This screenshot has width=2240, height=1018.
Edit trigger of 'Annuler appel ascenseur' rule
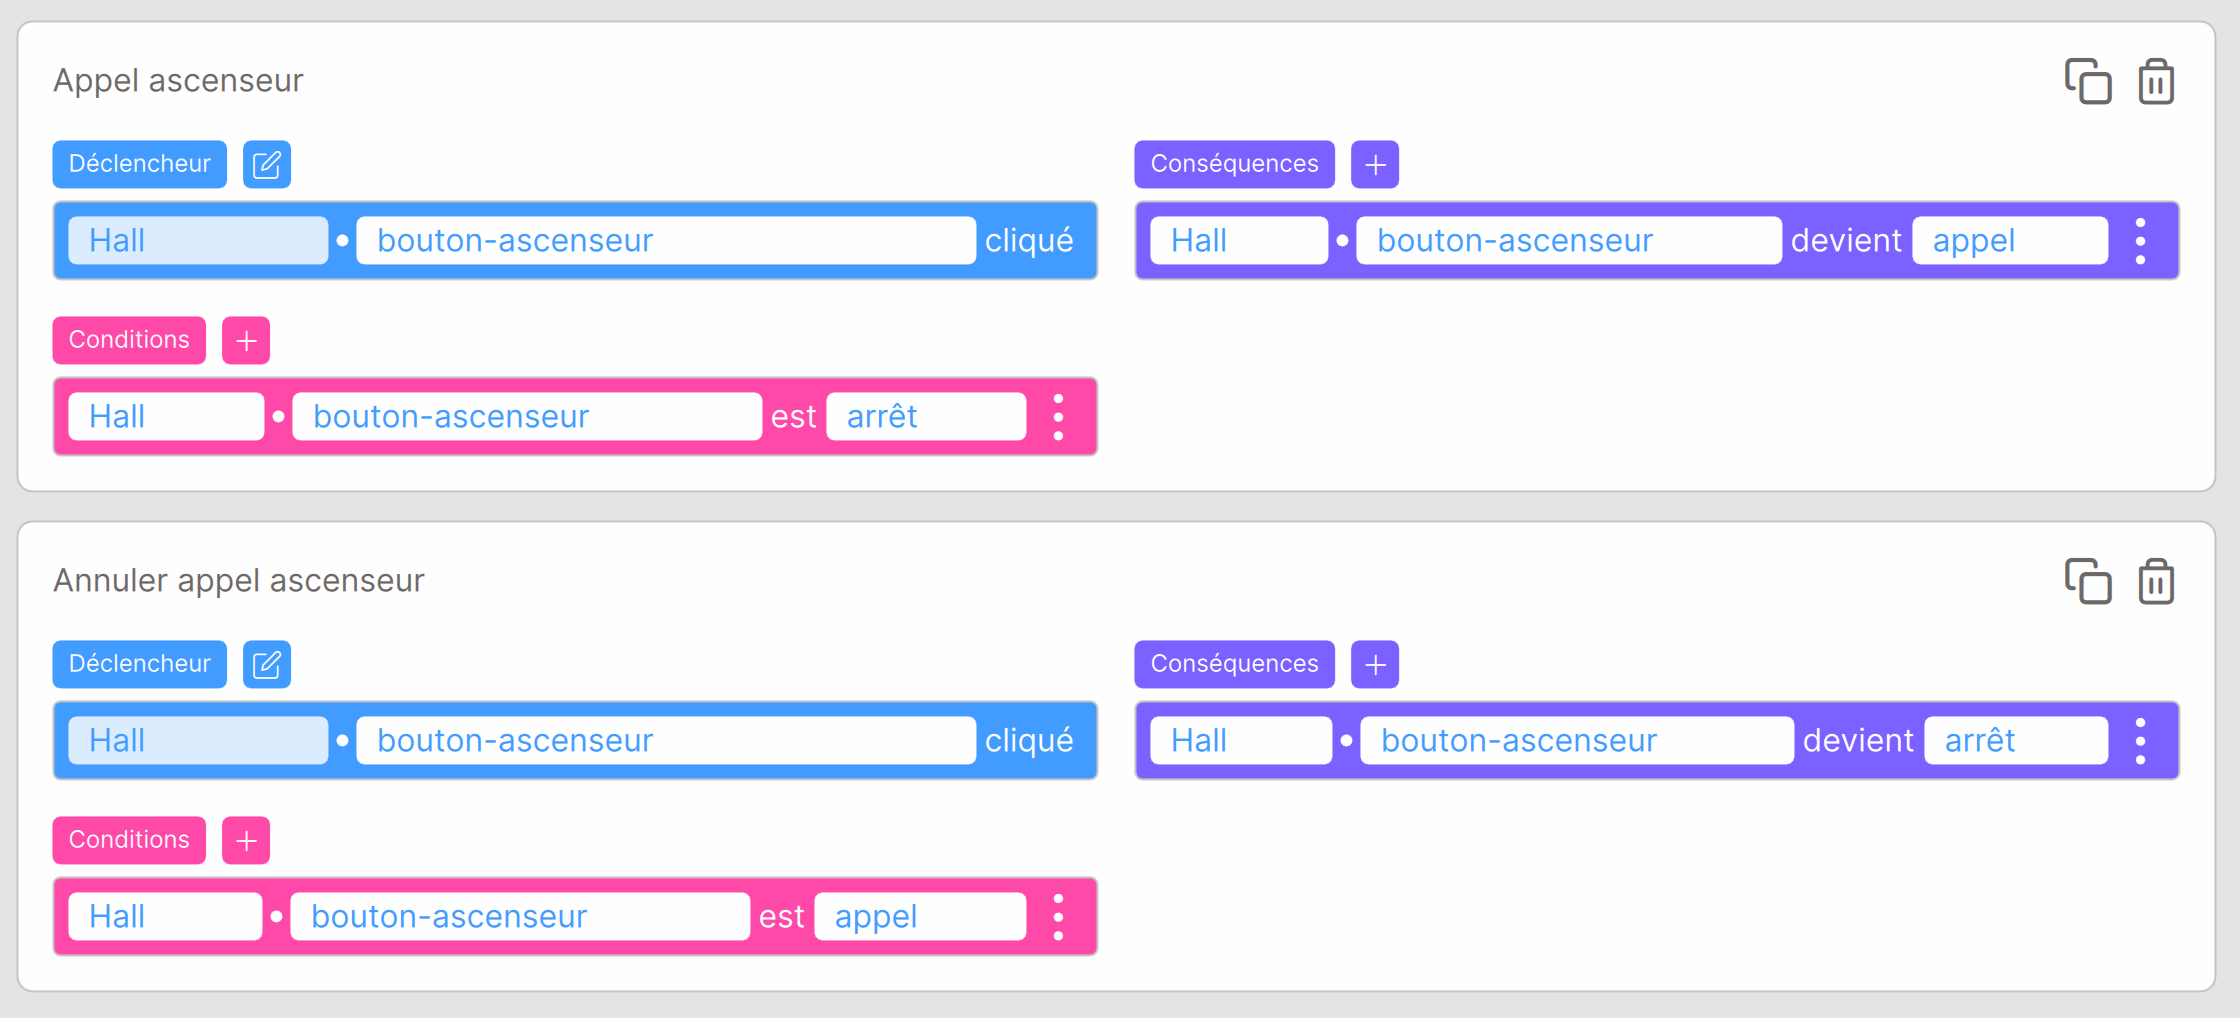pyautogui.click(x=267, y=664)
